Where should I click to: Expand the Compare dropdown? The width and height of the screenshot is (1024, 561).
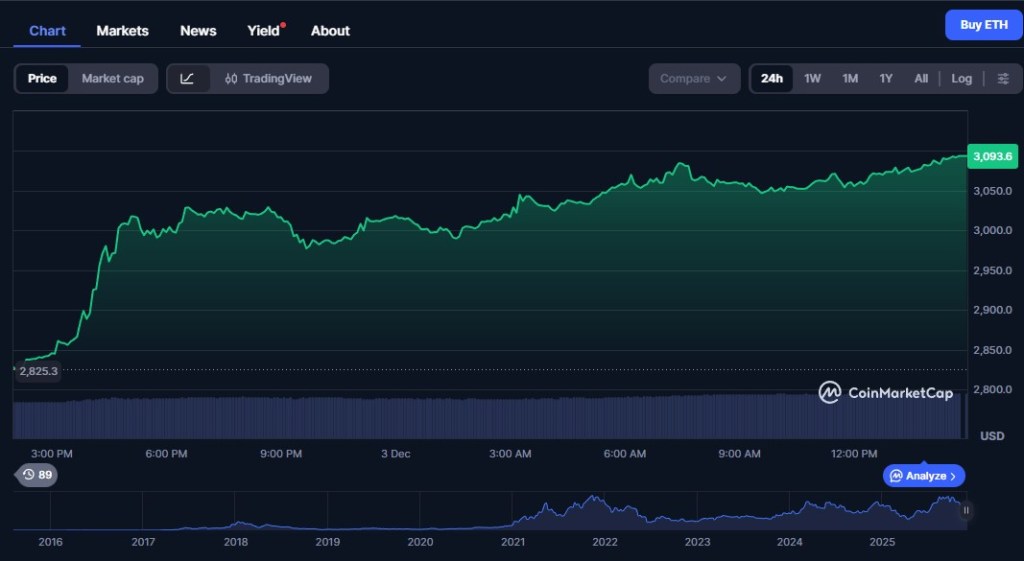pos(694,78)
